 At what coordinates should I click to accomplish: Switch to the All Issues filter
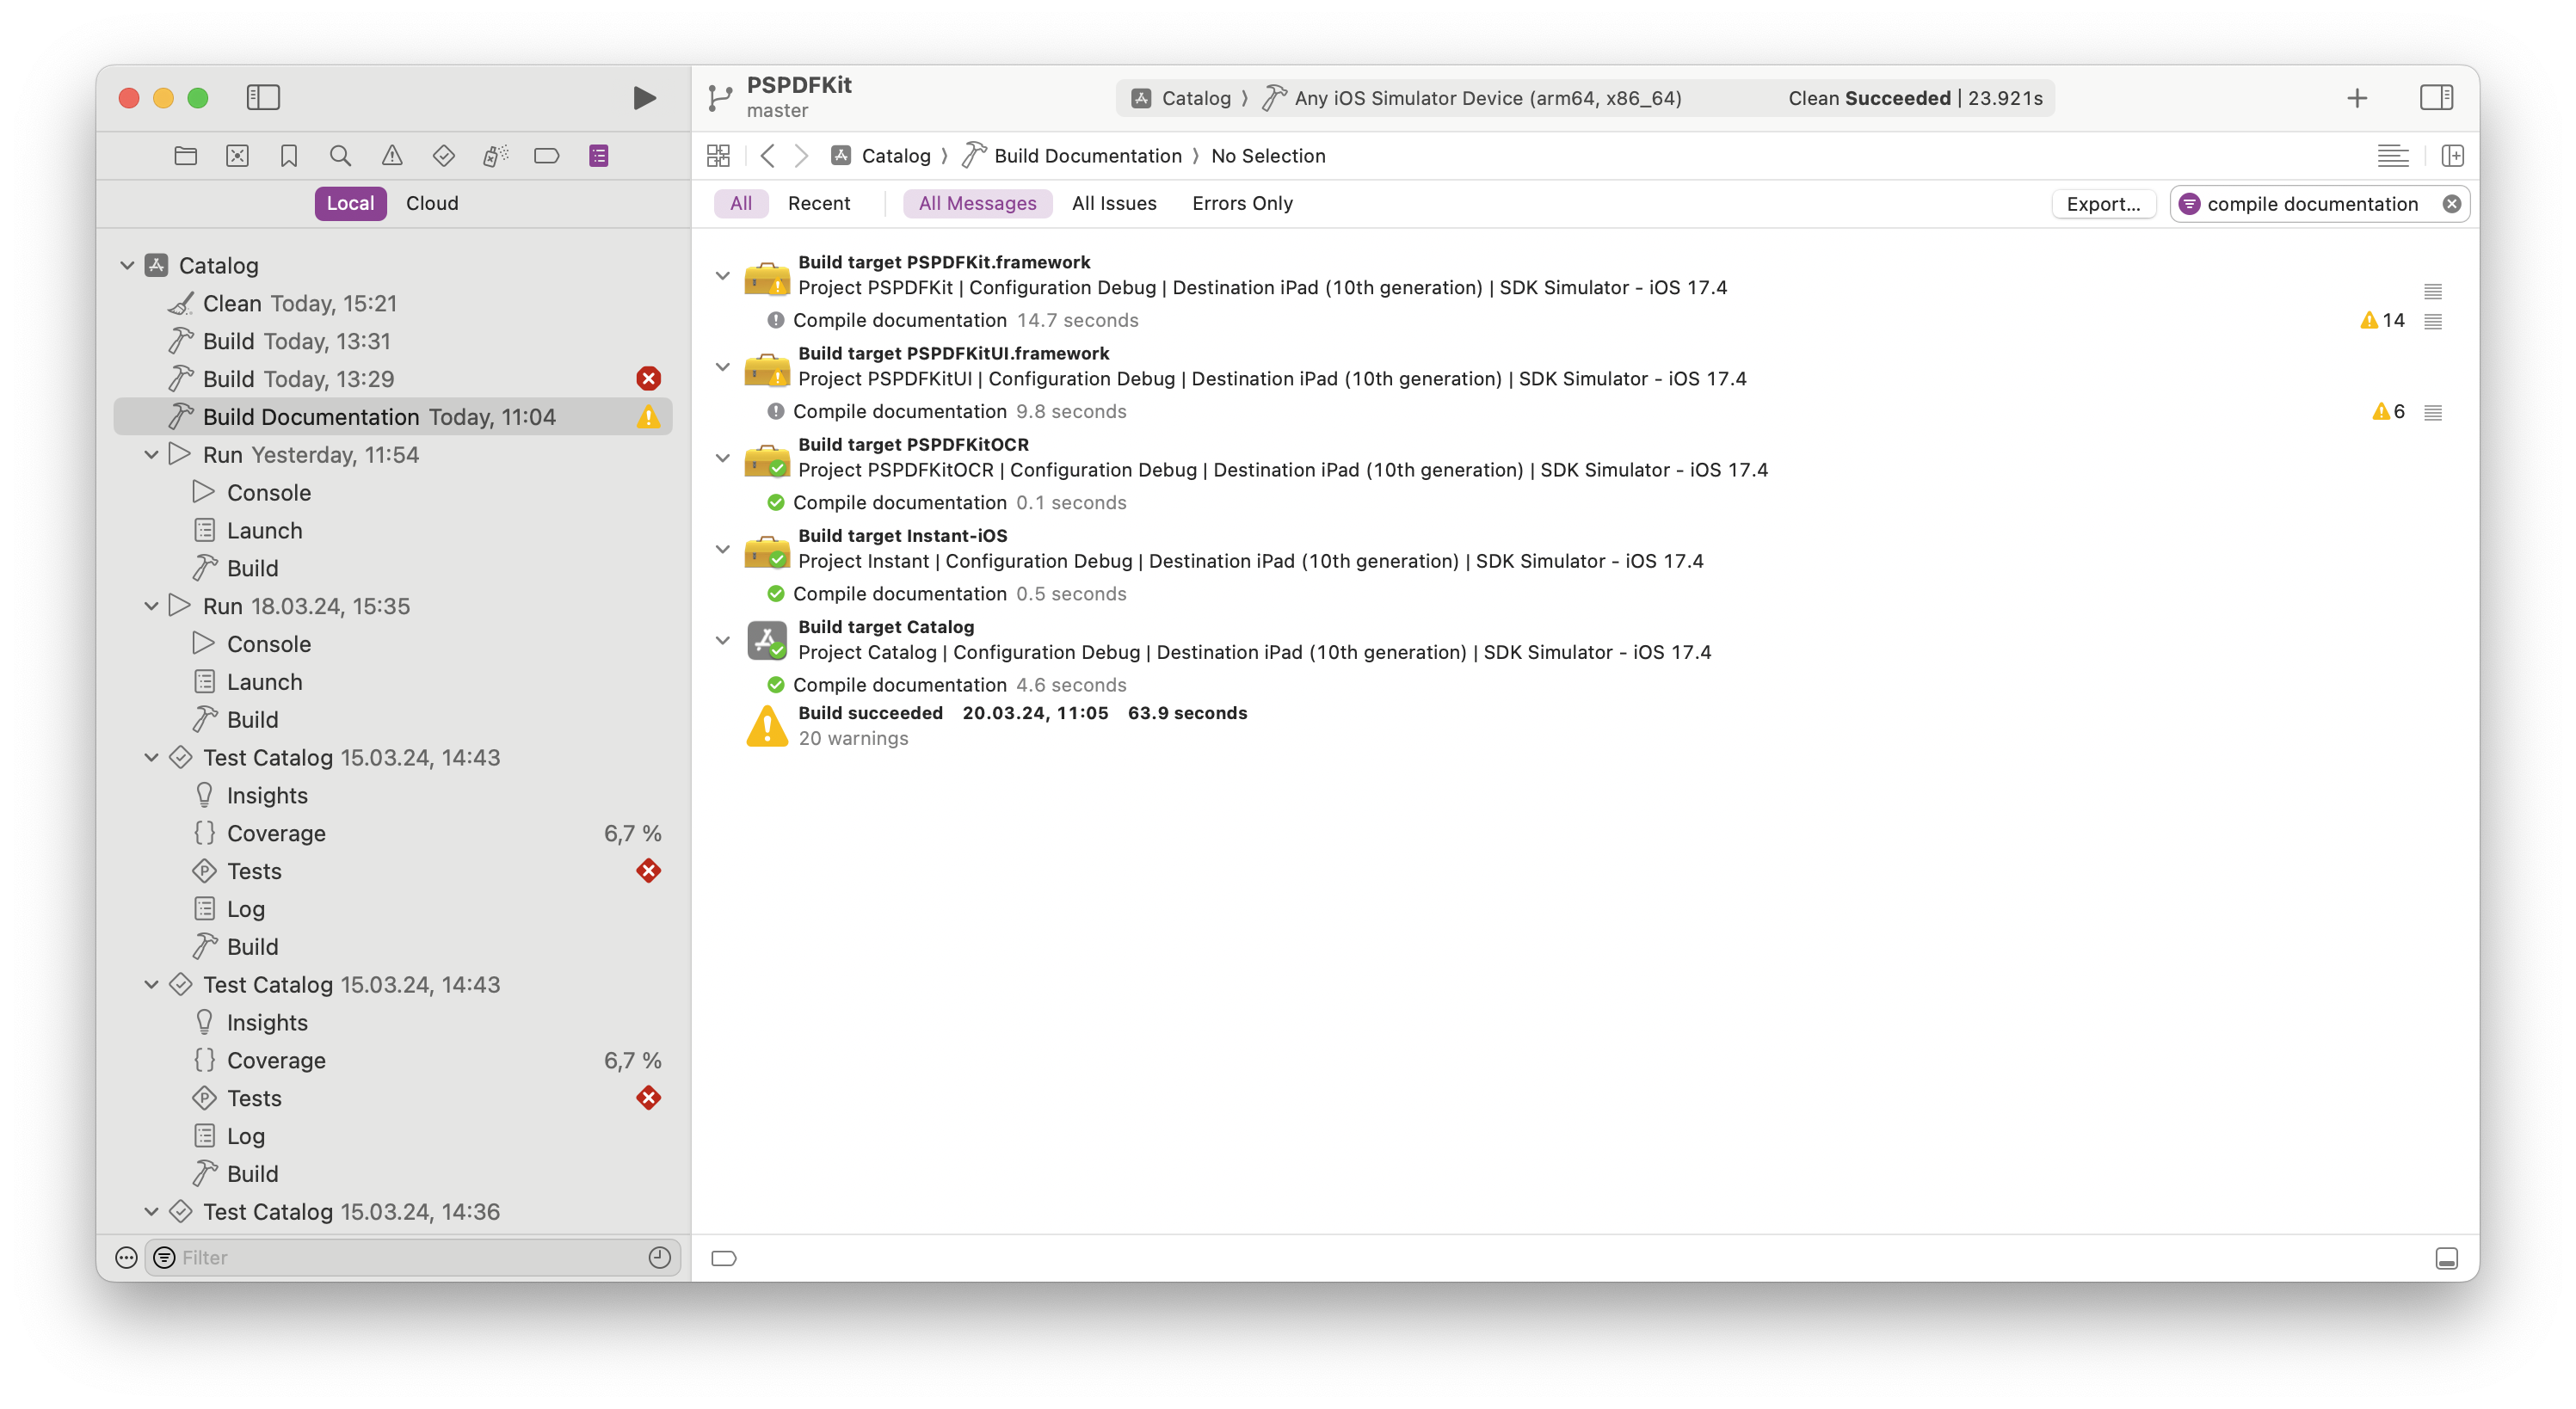click(x=1114, y=202)
